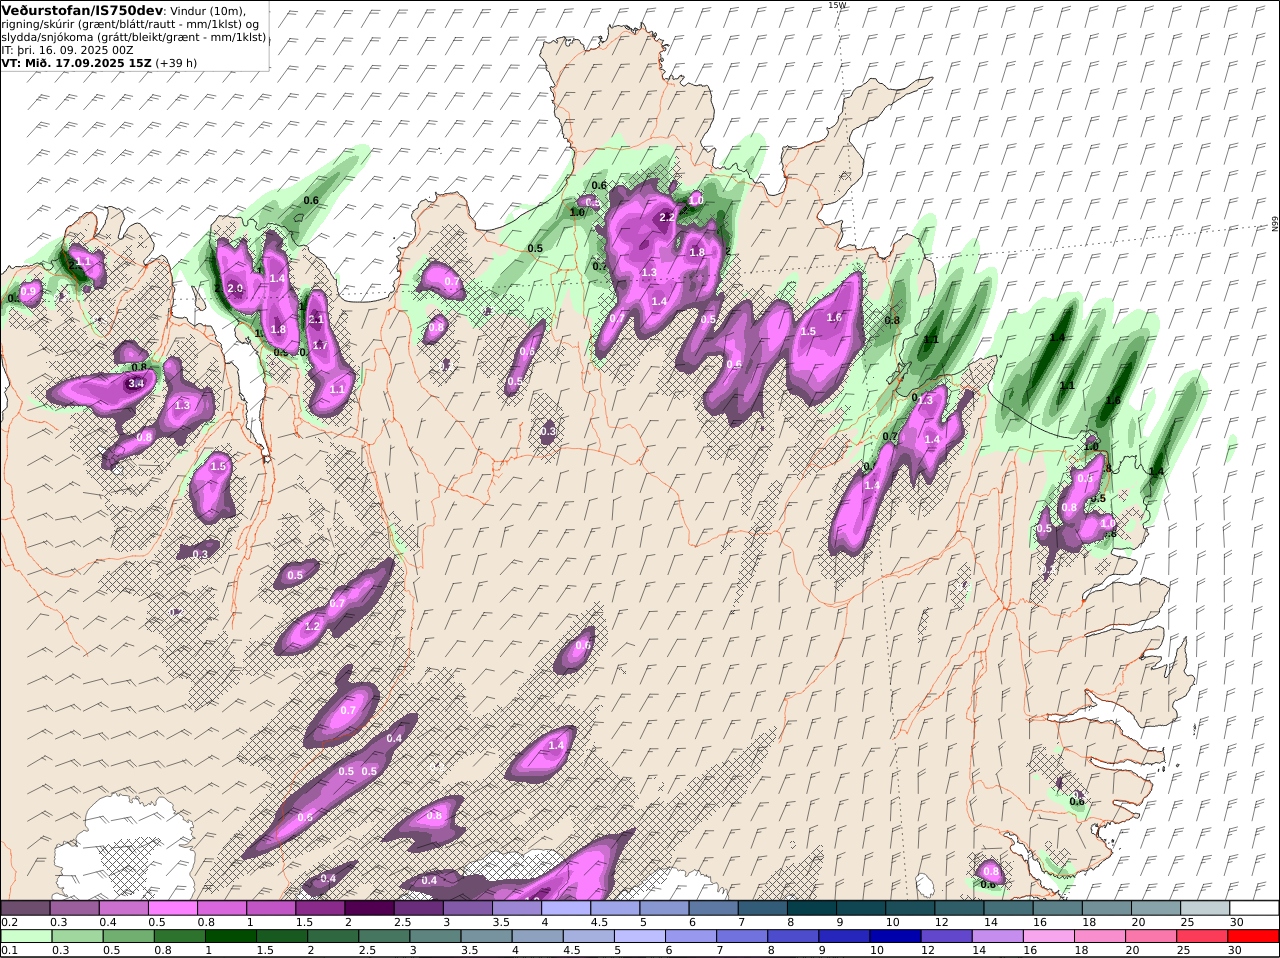This screenshot has height=958, width=1280.
Task: Select the upper legend swatch for 0.2–0.3
Action: (25, 908)
